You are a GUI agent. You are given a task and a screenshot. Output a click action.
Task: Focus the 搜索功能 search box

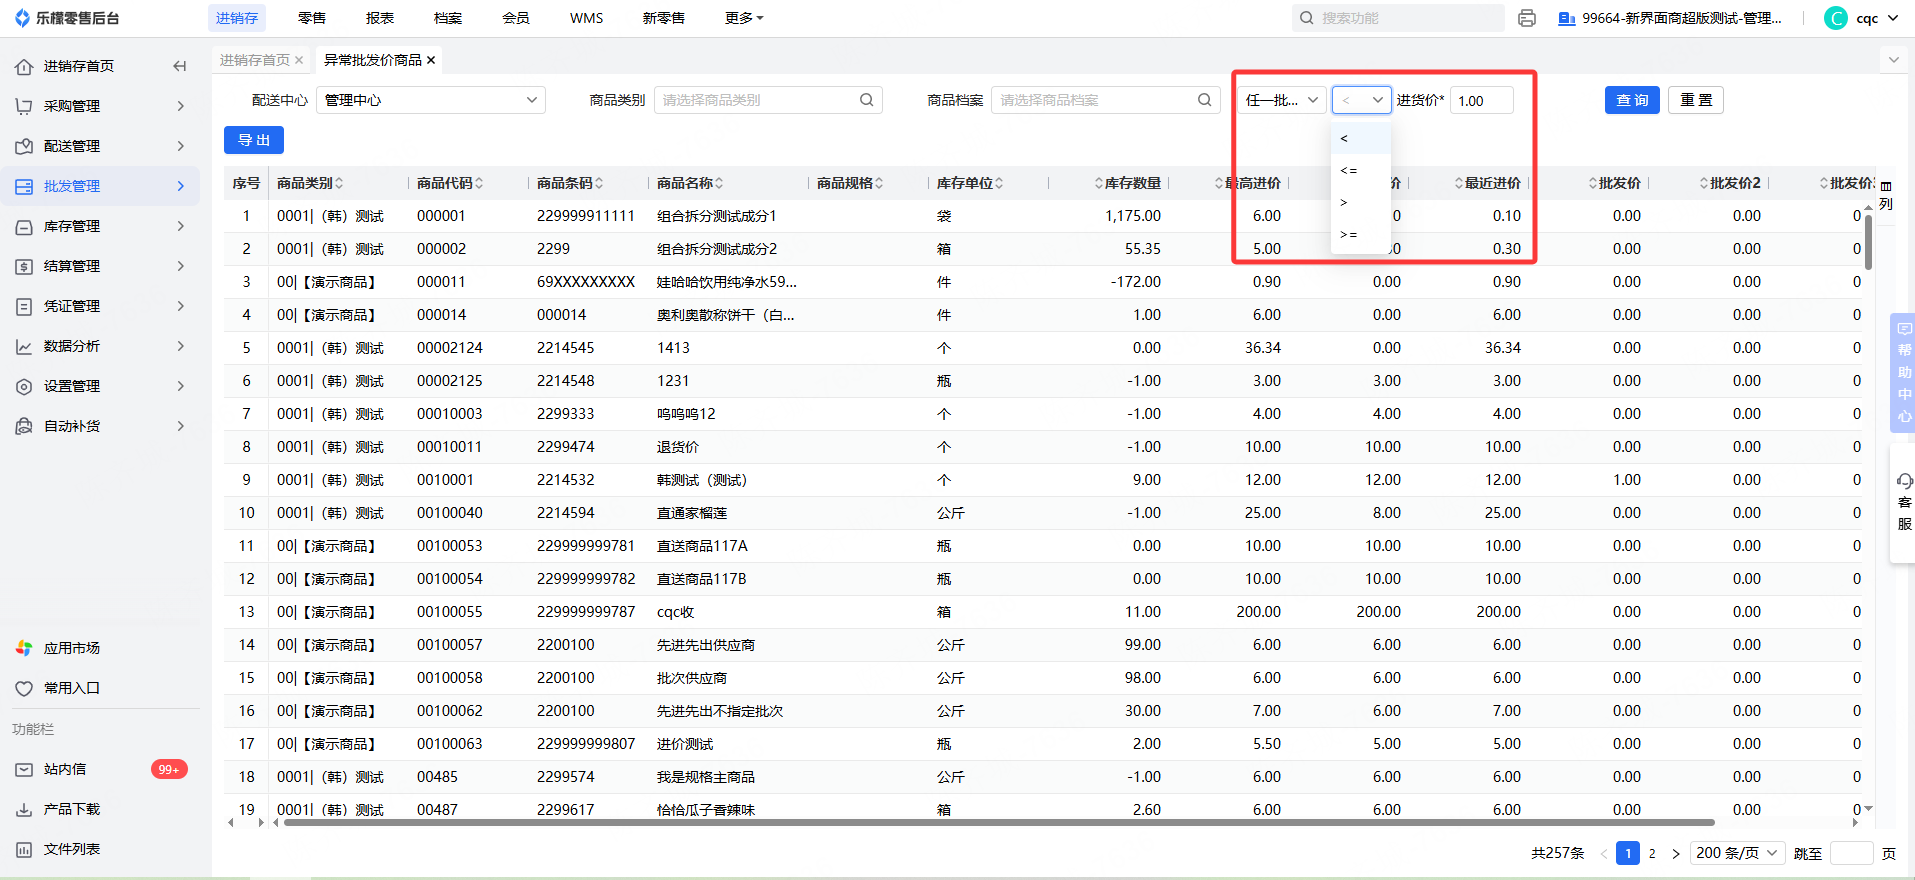(x=1398, y=18)
